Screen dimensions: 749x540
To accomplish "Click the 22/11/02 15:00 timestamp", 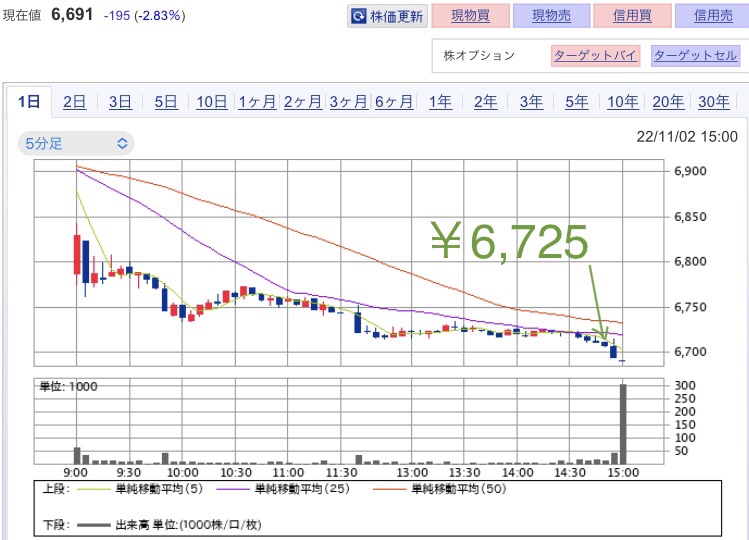I will (x=687, y=137).
